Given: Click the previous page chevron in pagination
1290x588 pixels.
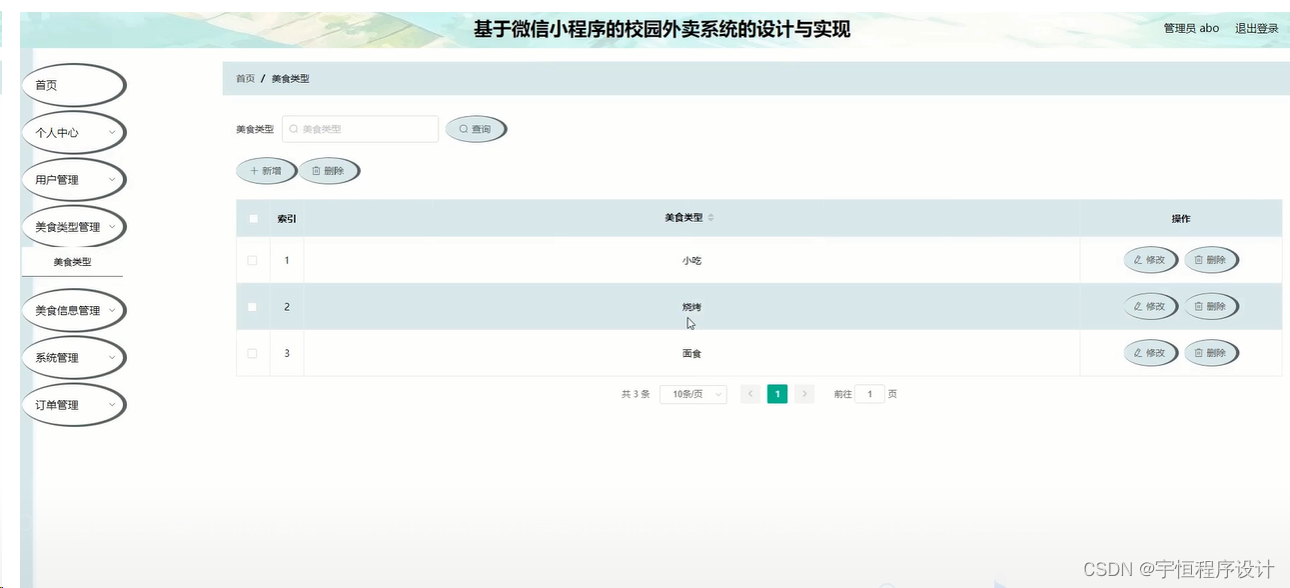Looking at the screenshot, I should pyautogui.click(x=750, y=394).
